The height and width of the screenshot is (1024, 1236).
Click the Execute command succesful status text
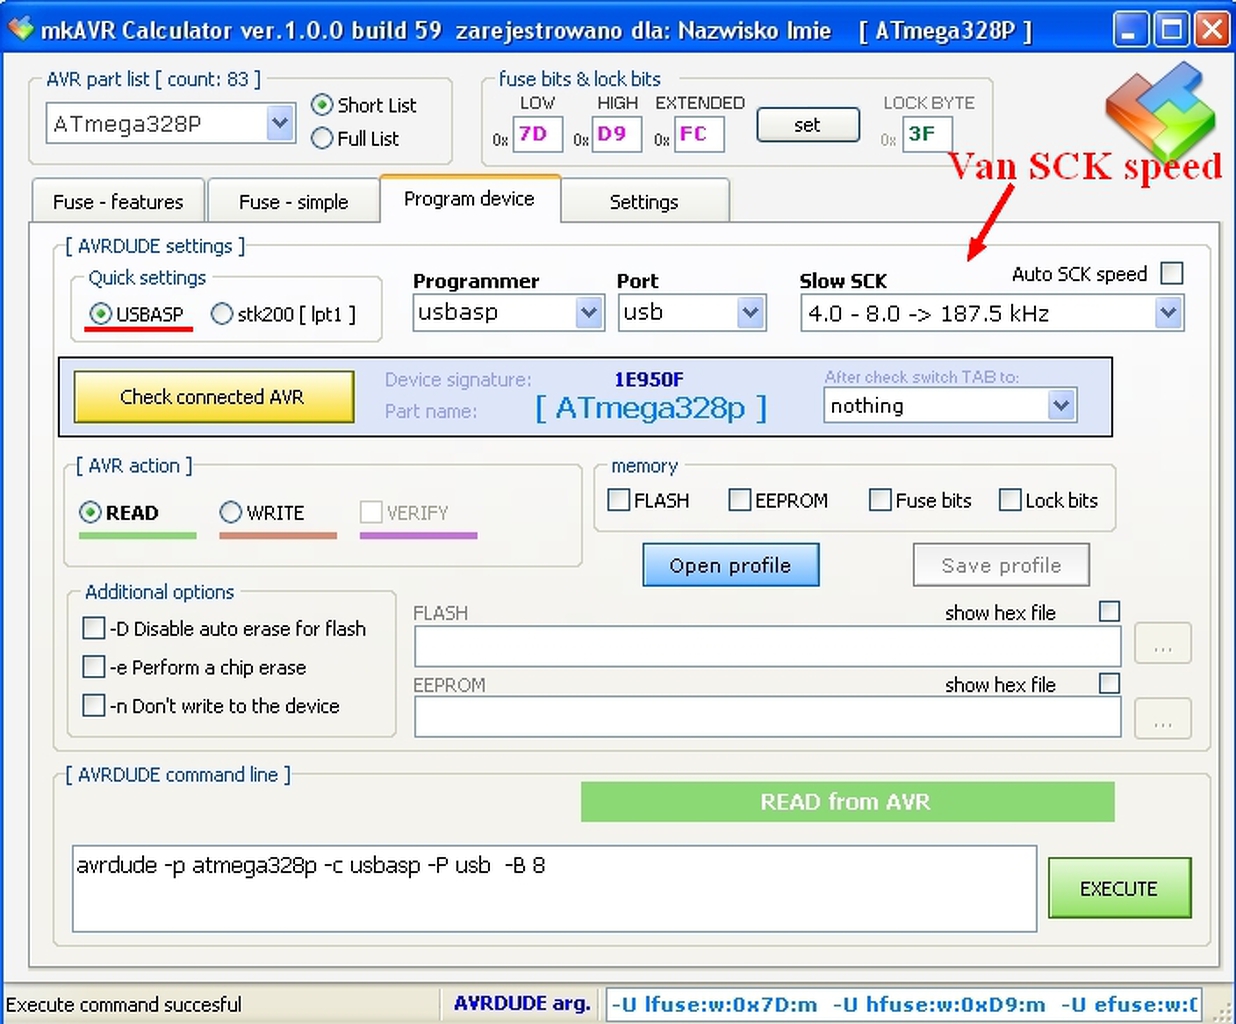(124, 1004)
